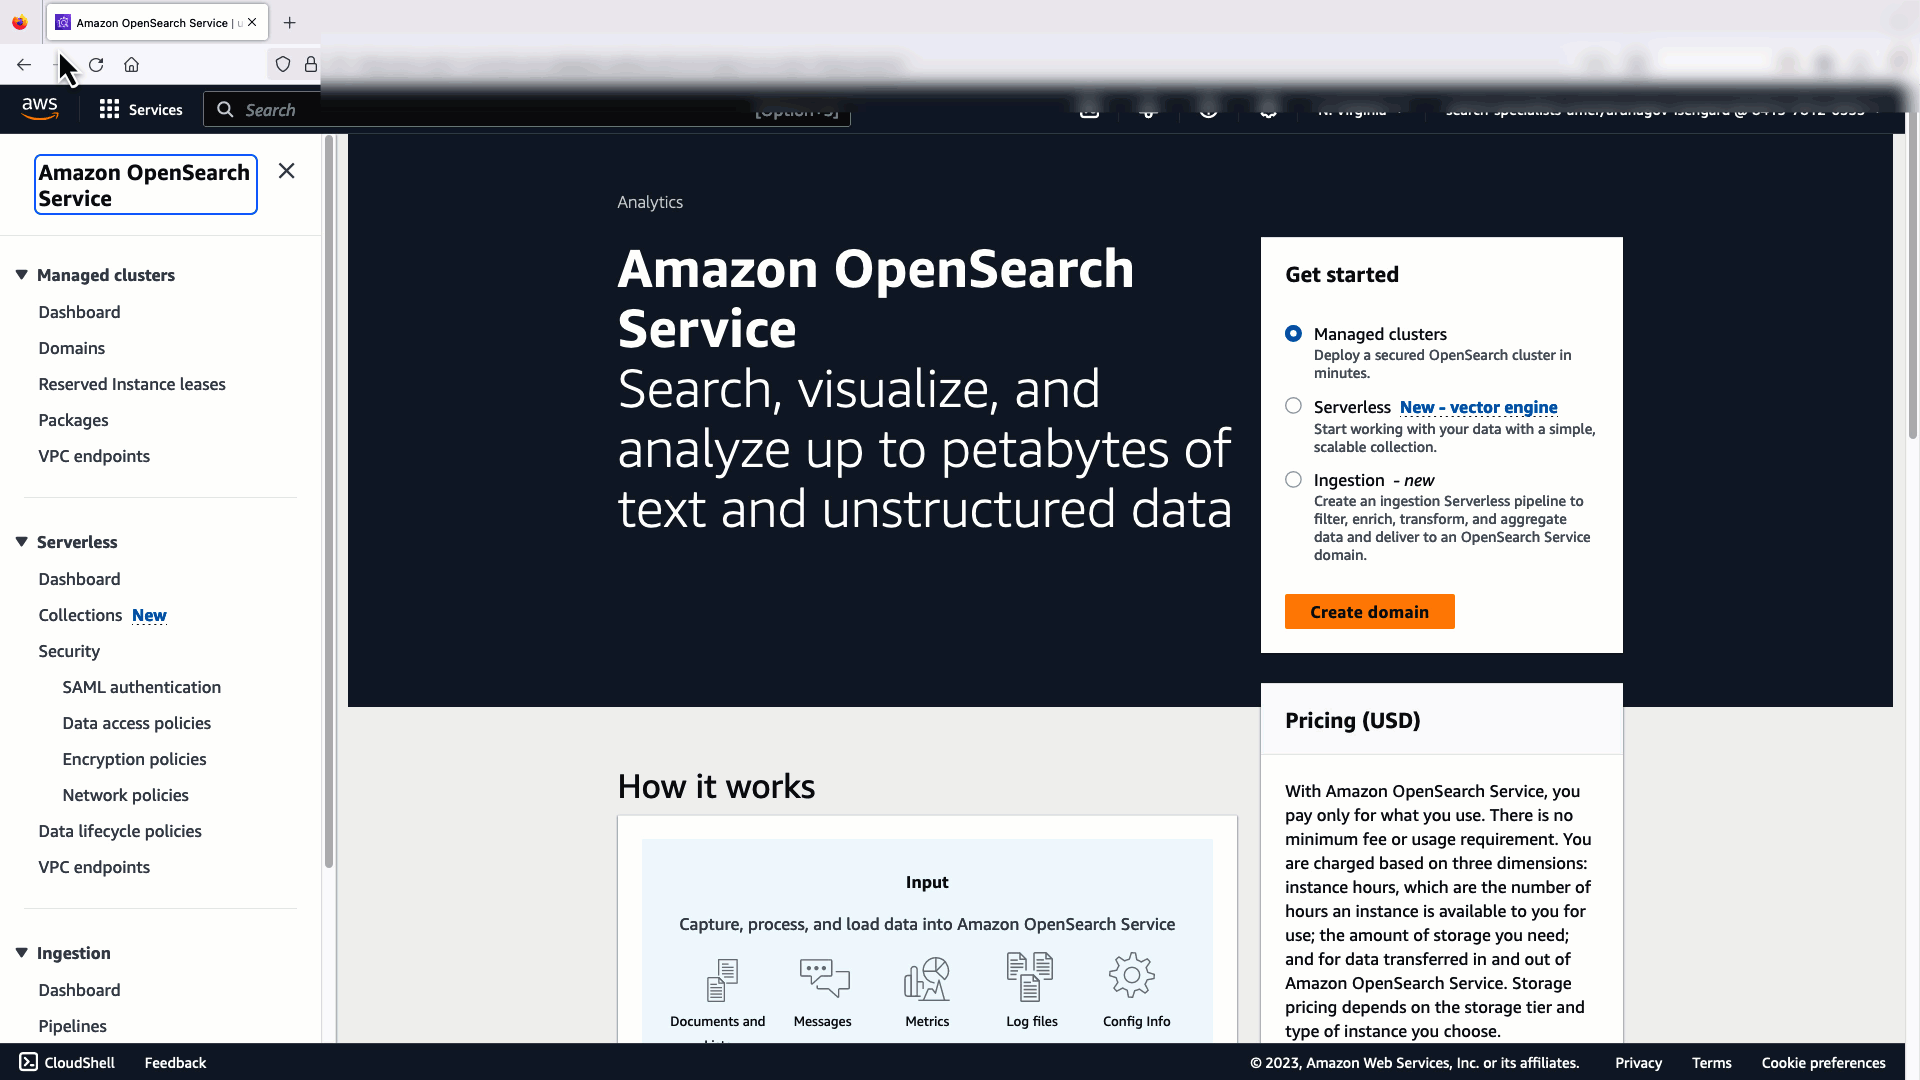1920x1080 pixels.
Task: Open CloudShell terminal icon
Action: click(28, 1062)
